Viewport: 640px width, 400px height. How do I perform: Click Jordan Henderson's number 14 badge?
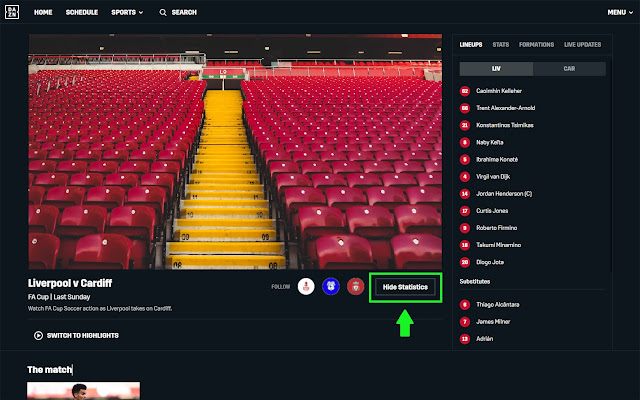(x=464, y=194)
